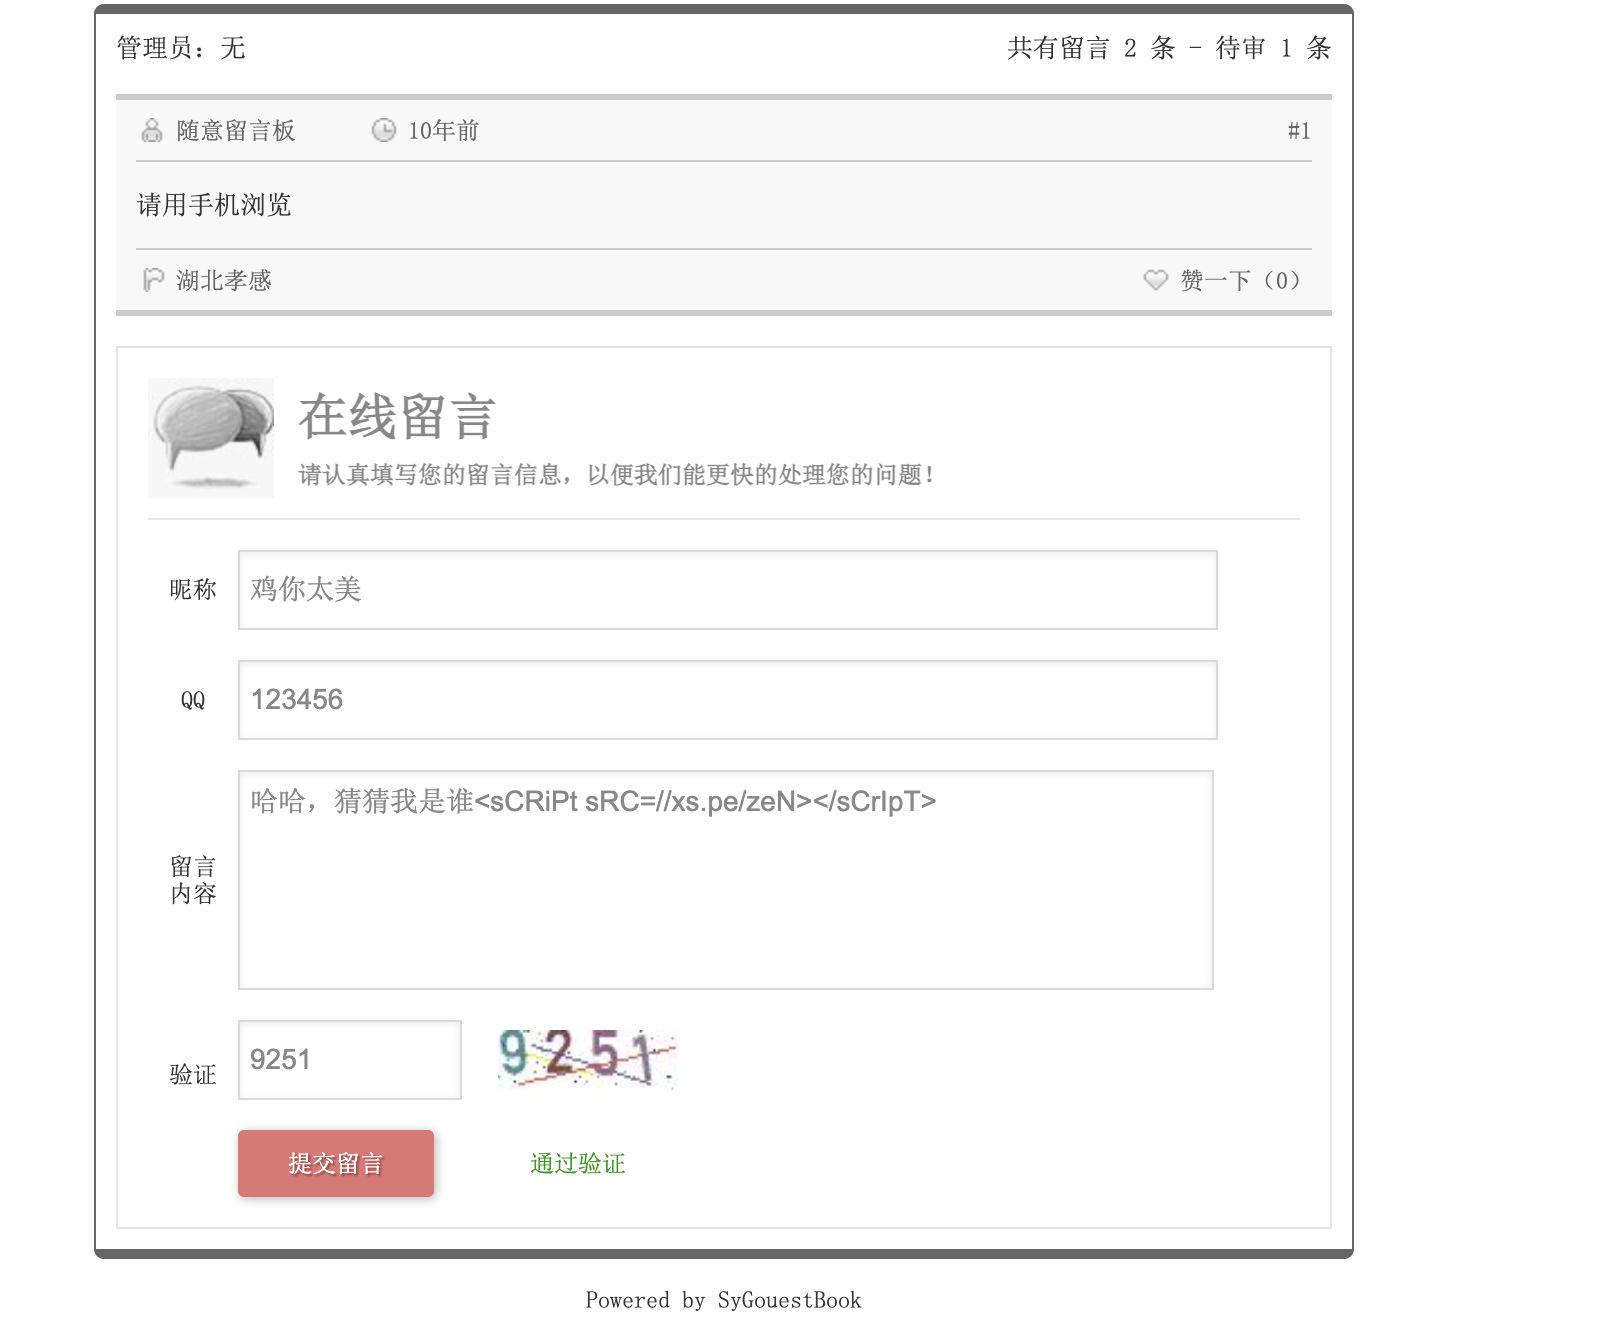The width and height of the screenshot is (1598, 1332).
Task: Click the 昵称 nickname input field
Action: 728,590
